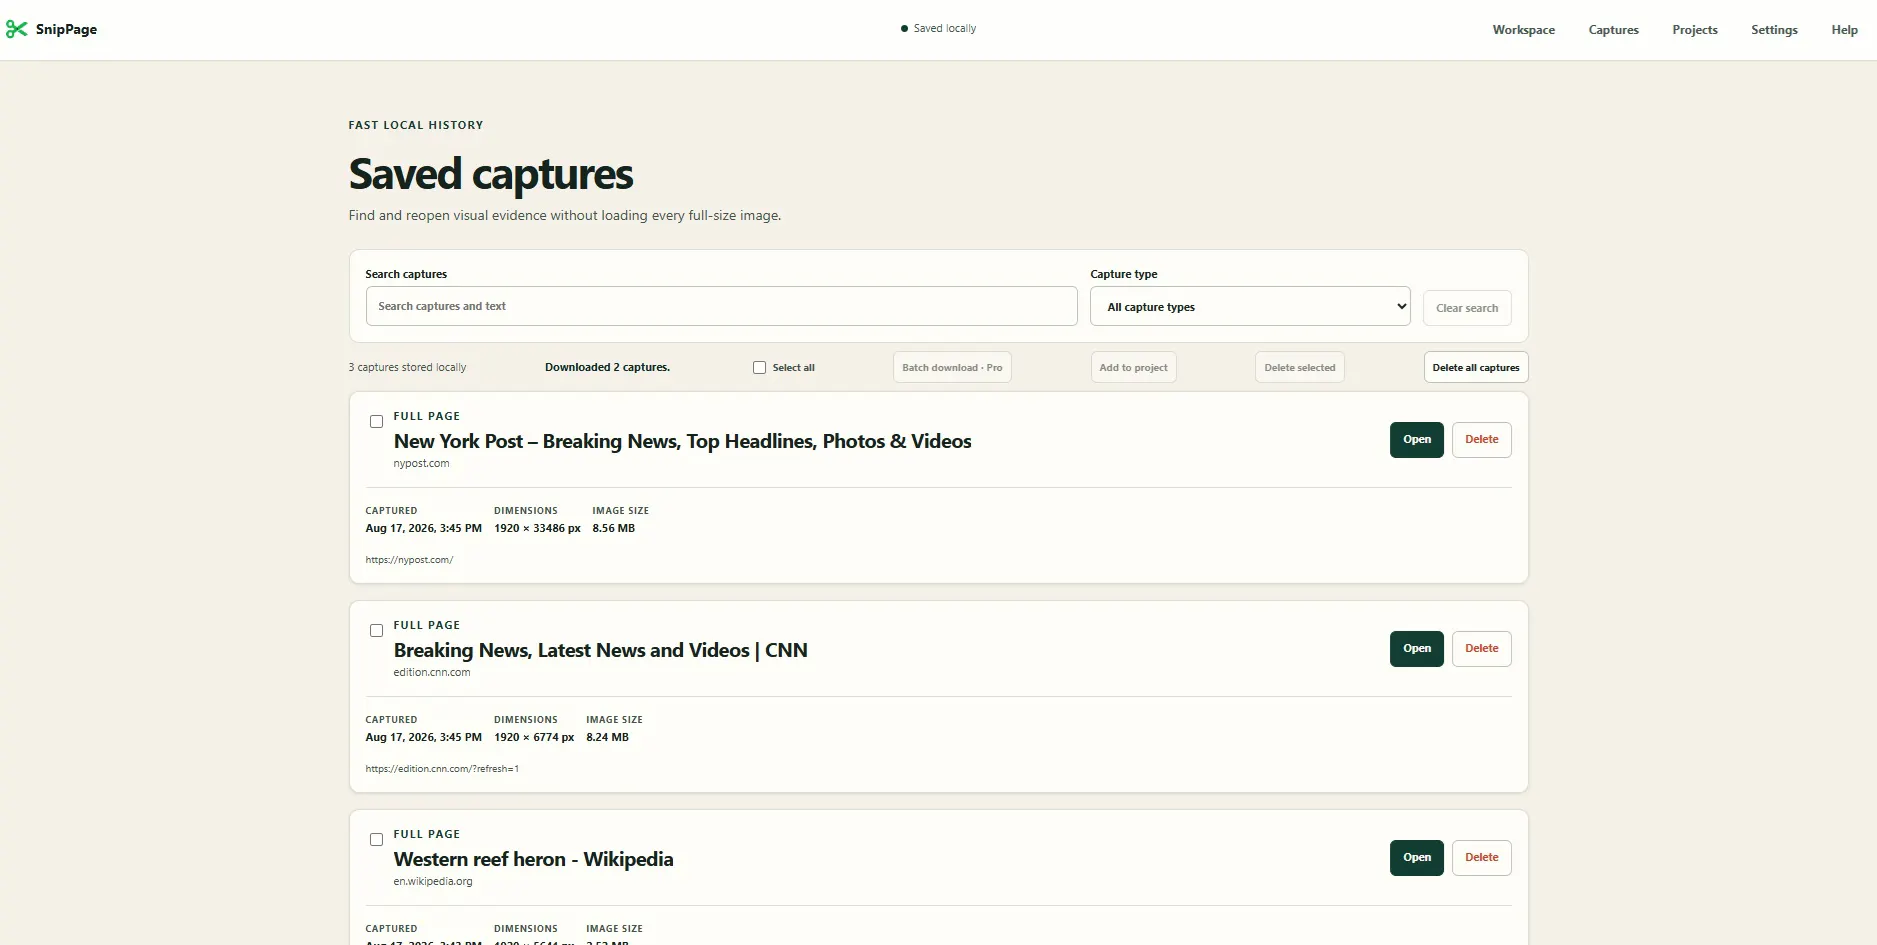The image size is (1877, 945).
Task: Select the CNN capture checkbox
Action: [376, 631]
